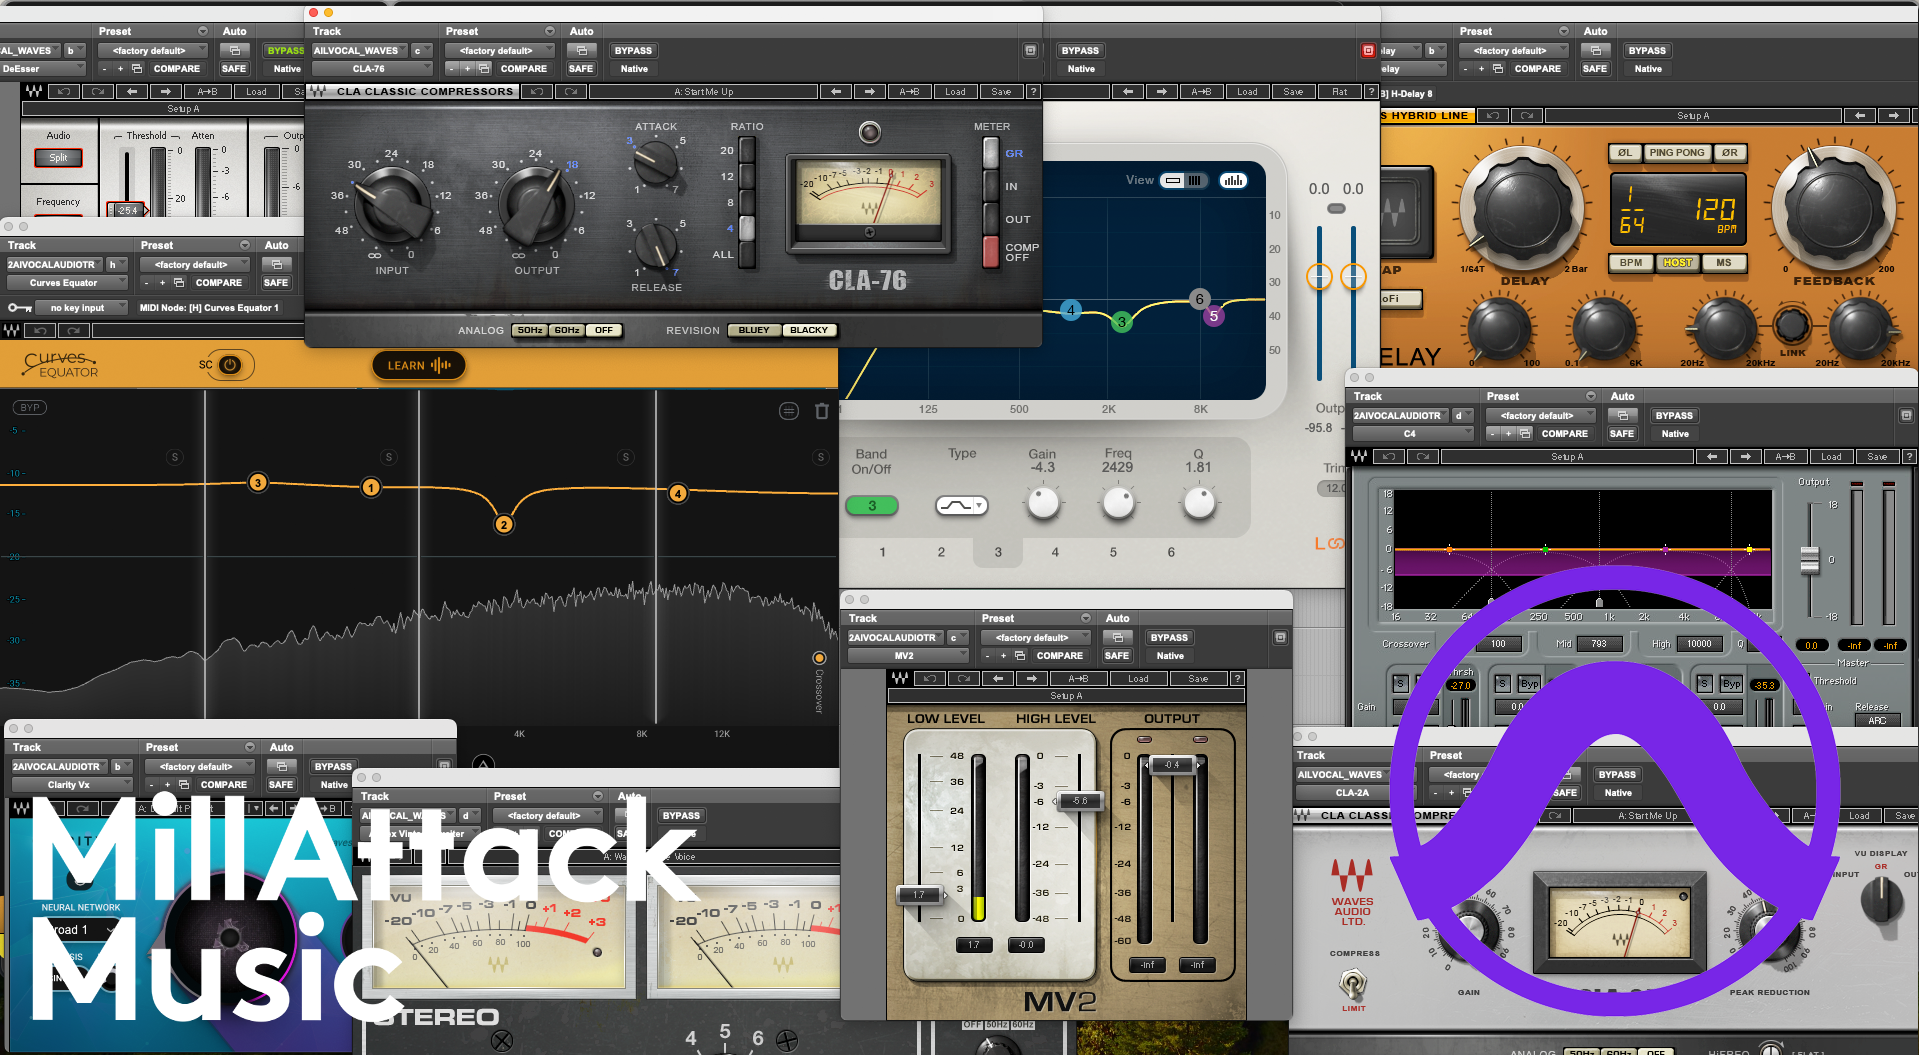Image resolution: width=1919 pixels, height=1055 pixels.
Task: Click the MV2 Low Level fader handle
Action: (x=919, y=895)
